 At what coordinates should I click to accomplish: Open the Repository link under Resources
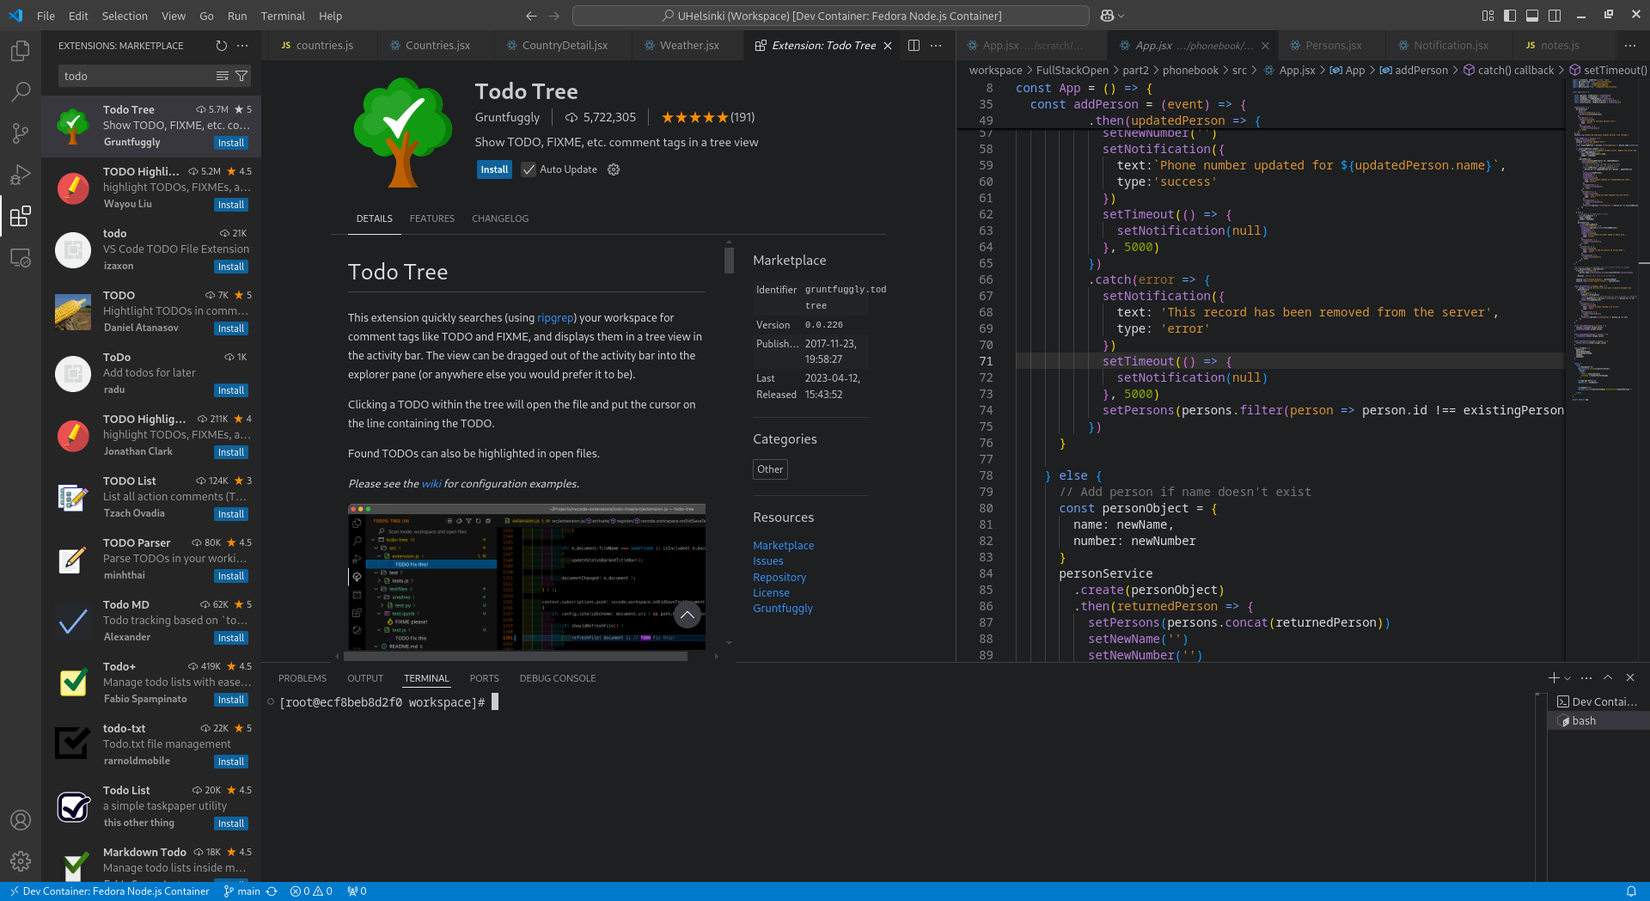pyautogui.click(x=779, y=577)
